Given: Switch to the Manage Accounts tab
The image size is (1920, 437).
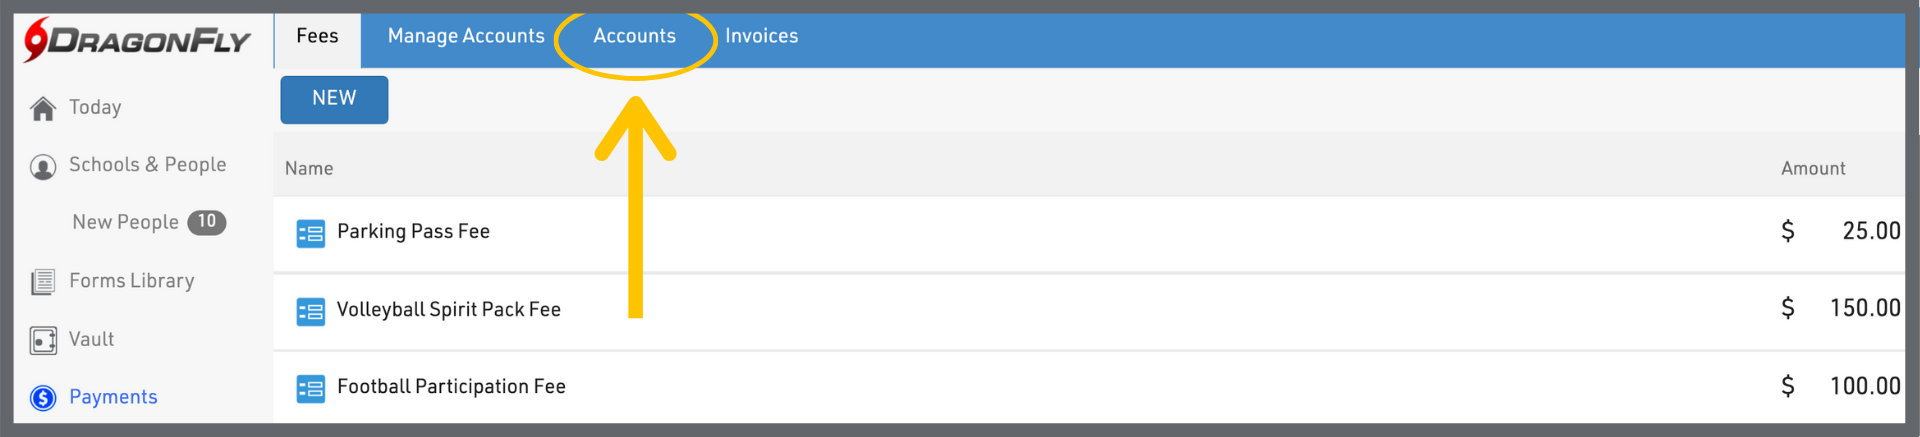Looking at the screenshot, I should click(x=466, y=37).
